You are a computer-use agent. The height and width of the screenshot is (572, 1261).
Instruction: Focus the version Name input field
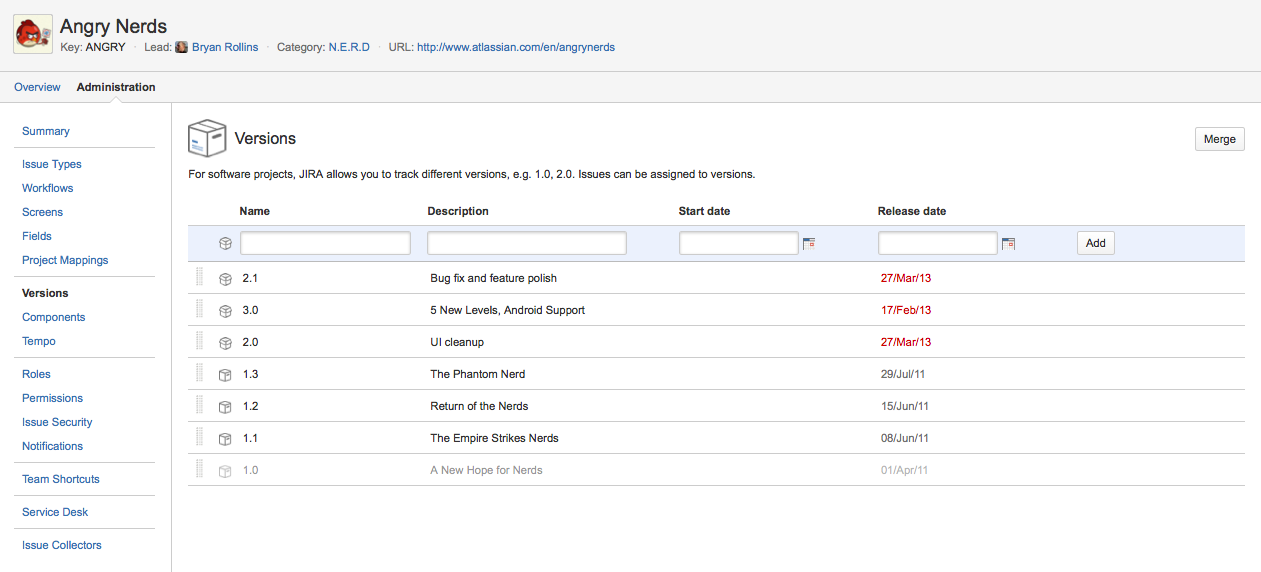(x=325, y=243)
